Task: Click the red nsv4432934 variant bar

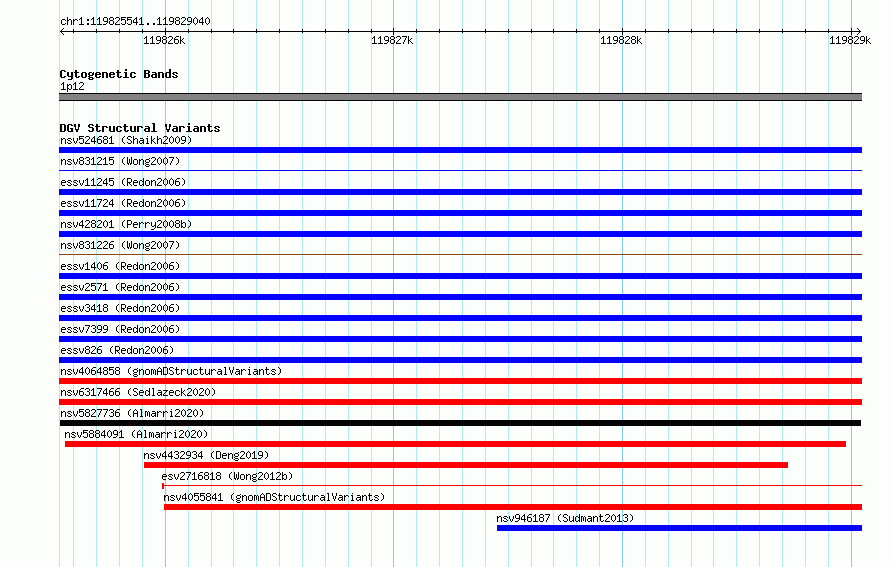Action: [466, 465]
